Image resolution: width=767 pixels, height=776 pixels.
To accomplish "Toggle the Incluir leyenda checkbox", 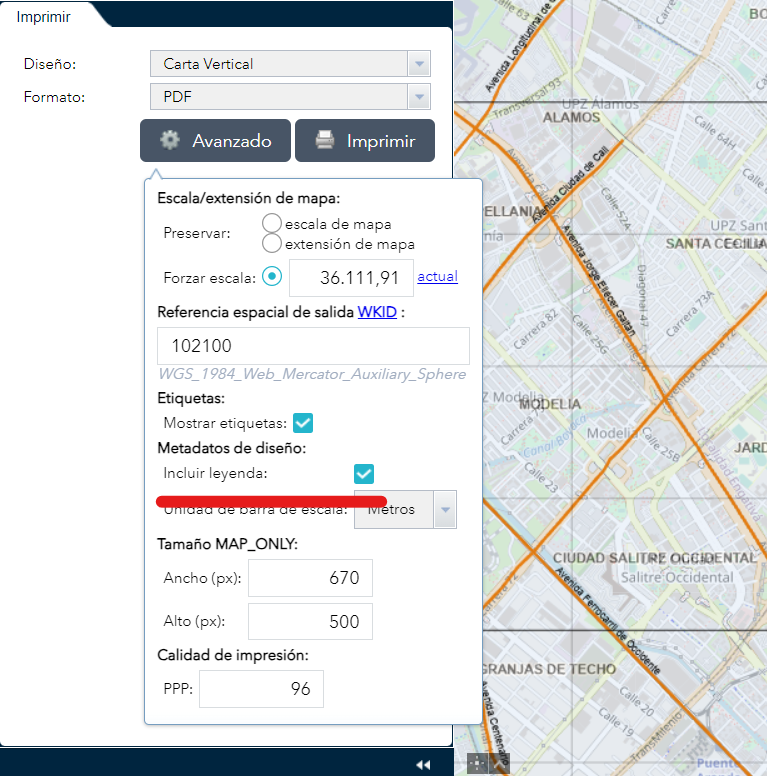I will 364,474.
